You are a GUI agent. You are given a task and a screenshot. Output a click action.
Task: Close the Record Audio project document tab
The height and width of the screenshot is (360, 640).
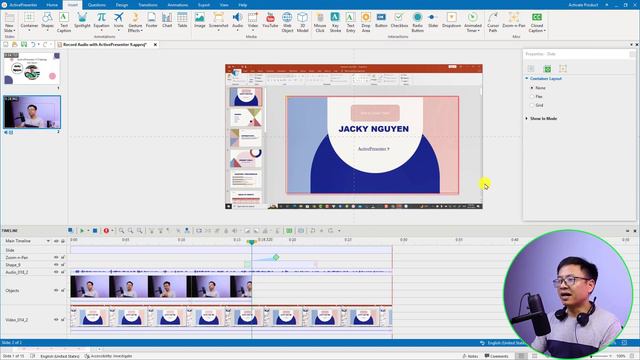tap(155, 44)
